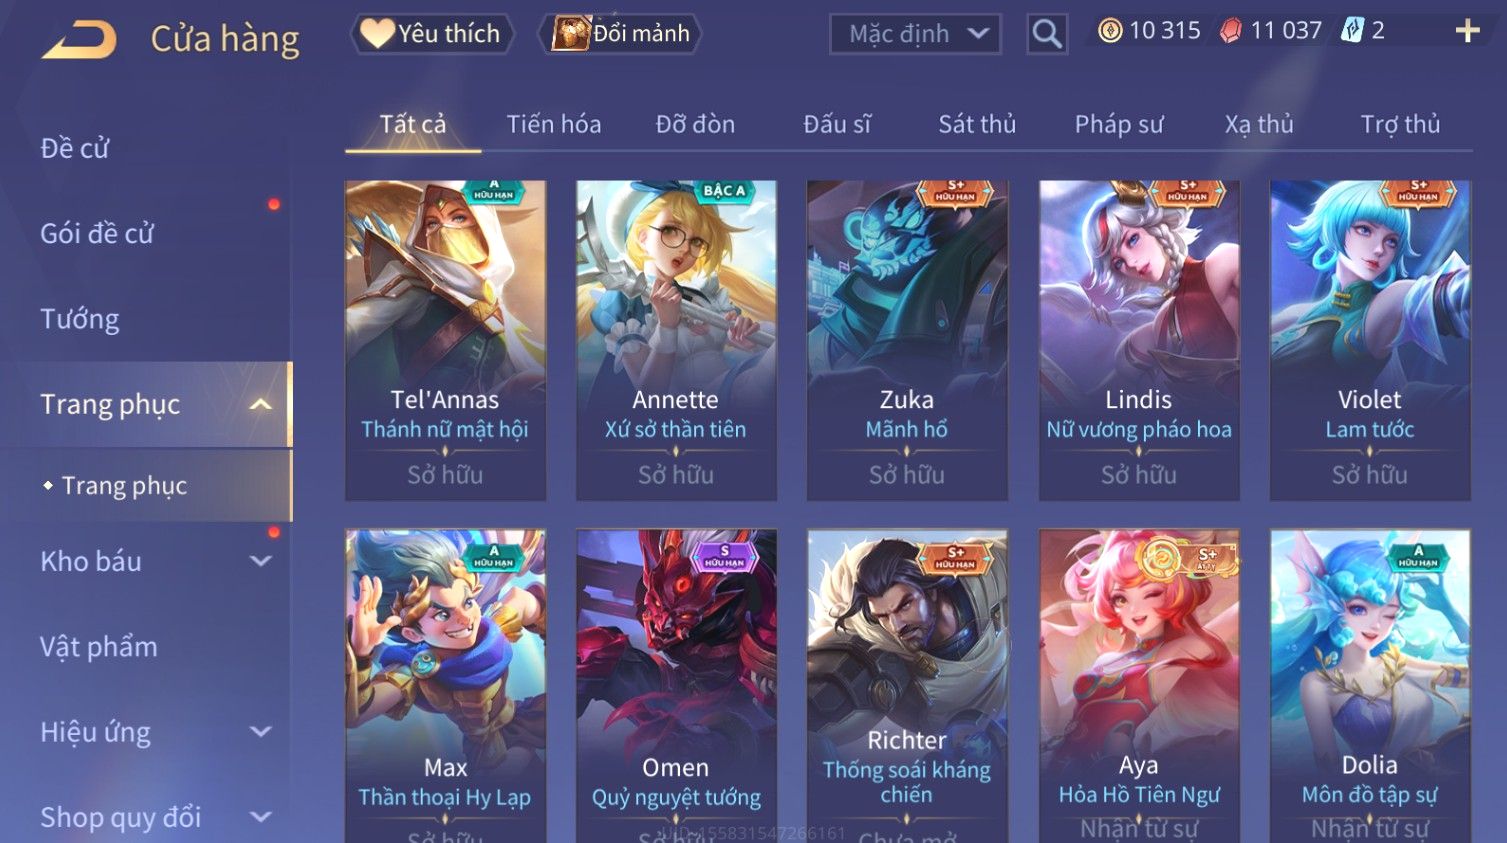Tap the gold coin currency icon
Image resolution: width=1507 pixels, height=843 pixels.
pyautogui.click(x=1110, y=31)
